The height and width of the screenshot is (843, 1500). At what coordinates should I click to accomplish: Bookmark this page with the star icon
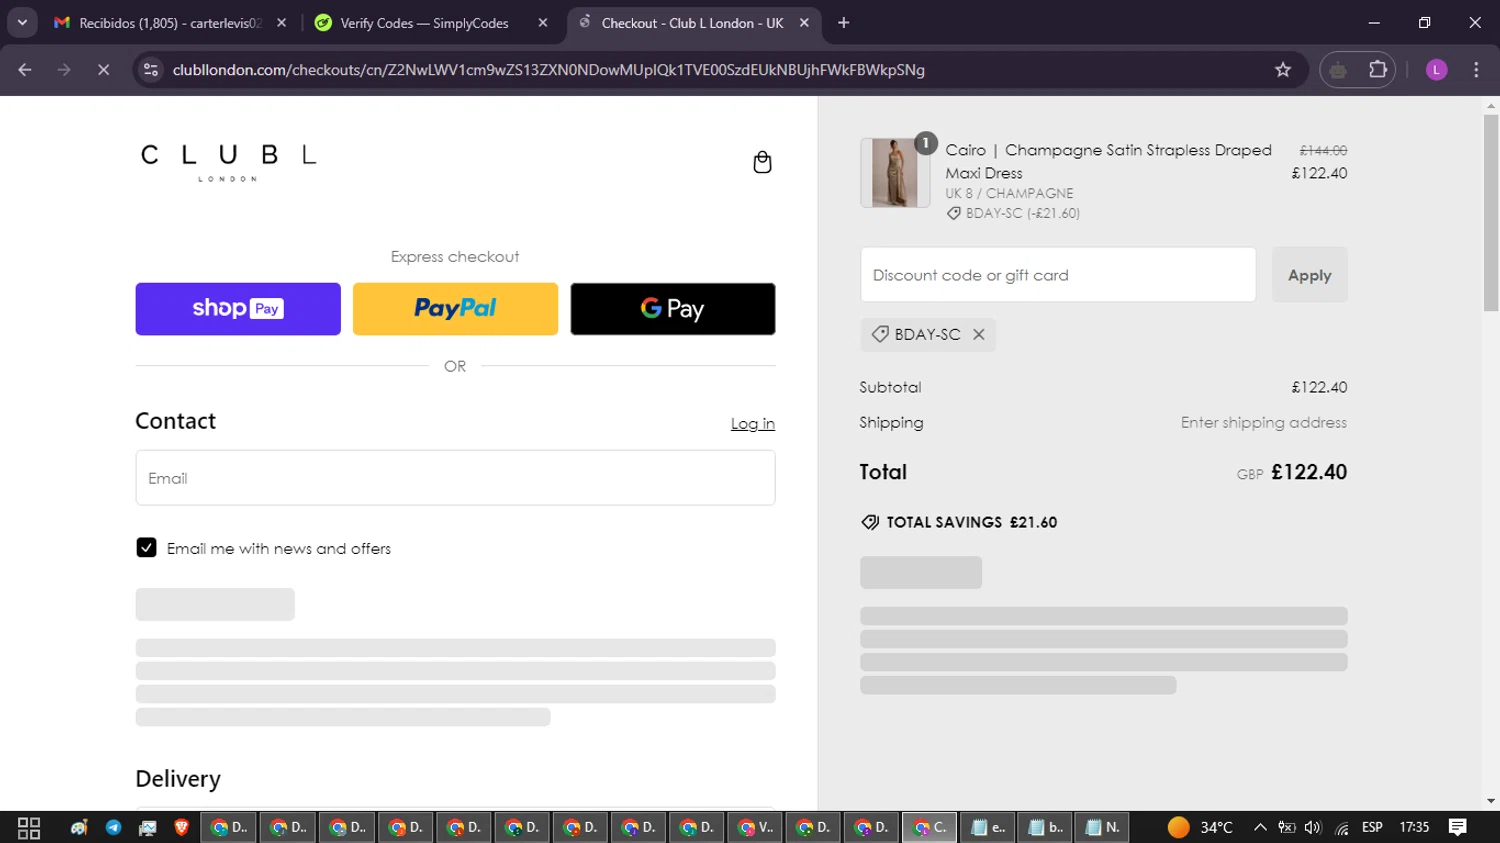pos(1283,70)
